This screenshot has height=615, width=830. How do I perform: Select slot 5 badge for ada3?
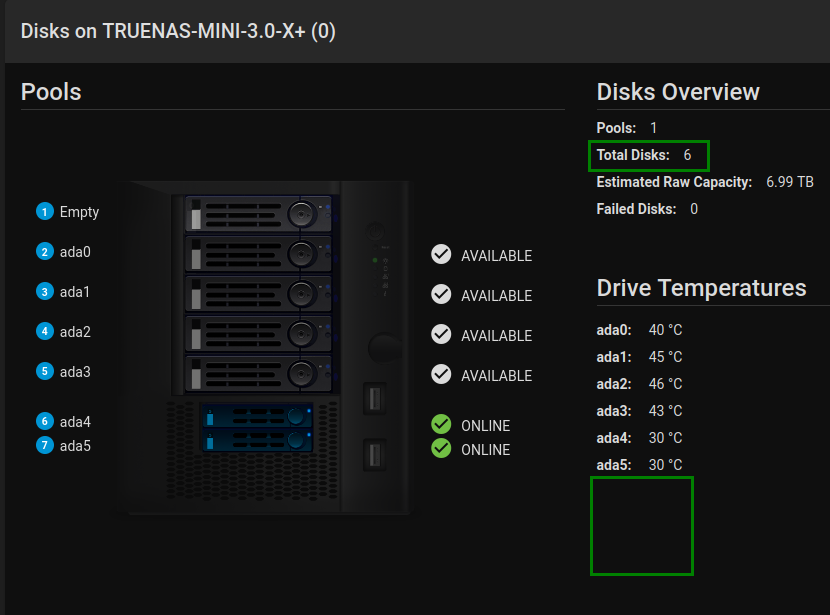click(45, 372)
